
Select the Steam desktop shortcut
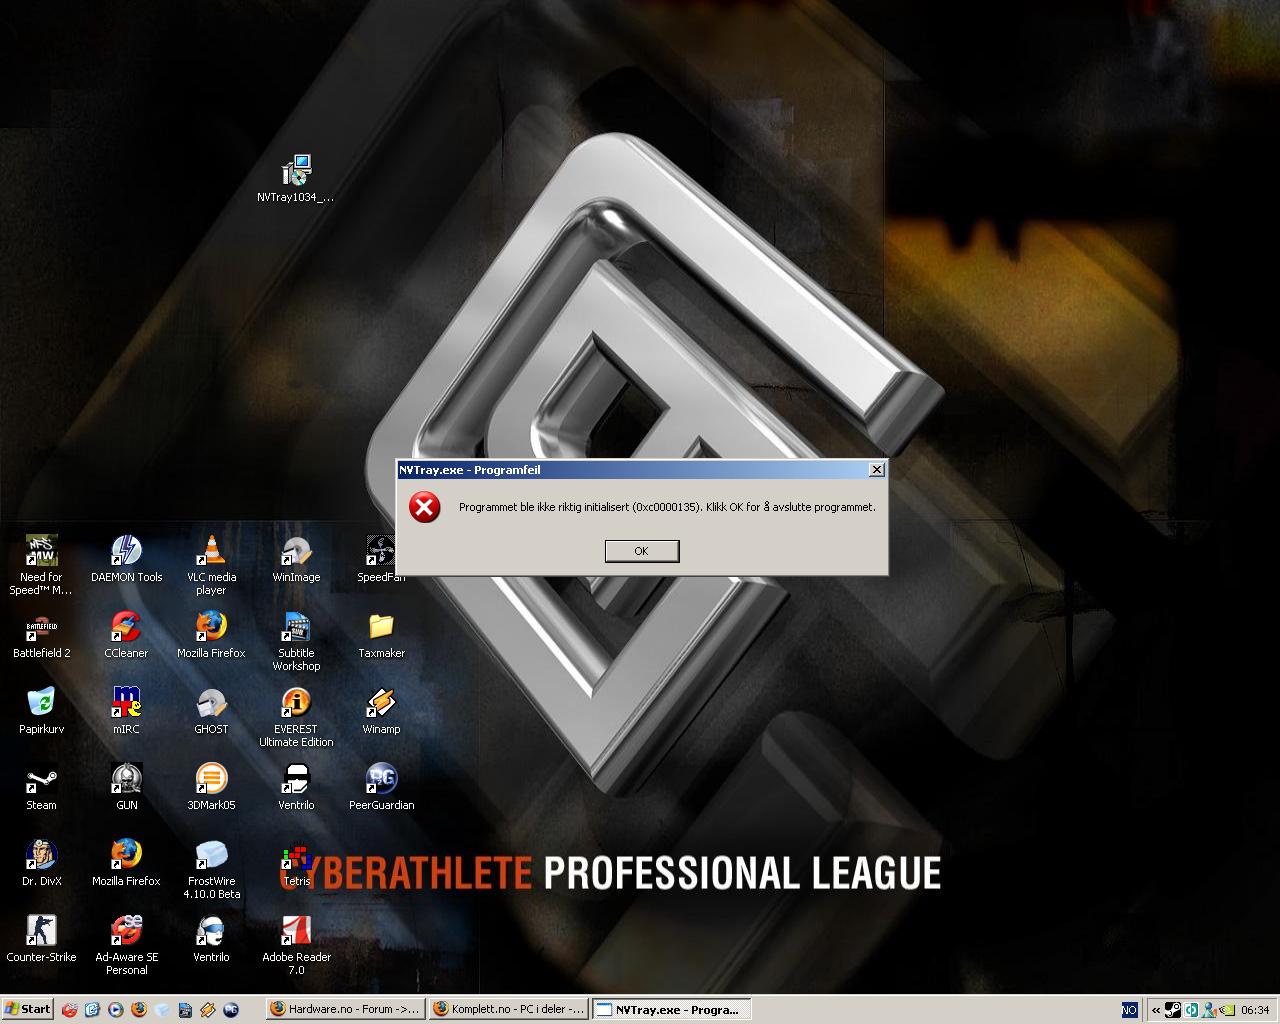point(41,787)
